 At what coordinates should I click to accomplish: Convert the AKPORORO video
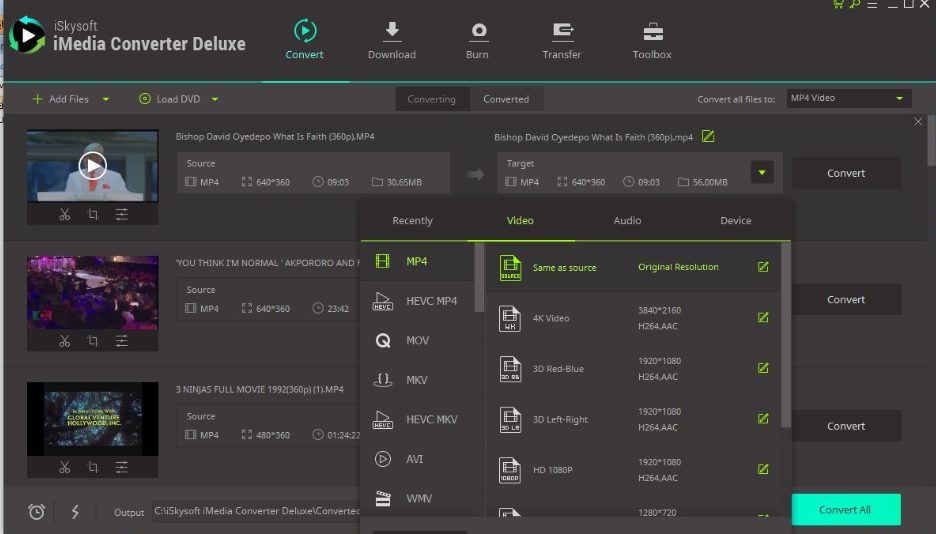point(846,300)
